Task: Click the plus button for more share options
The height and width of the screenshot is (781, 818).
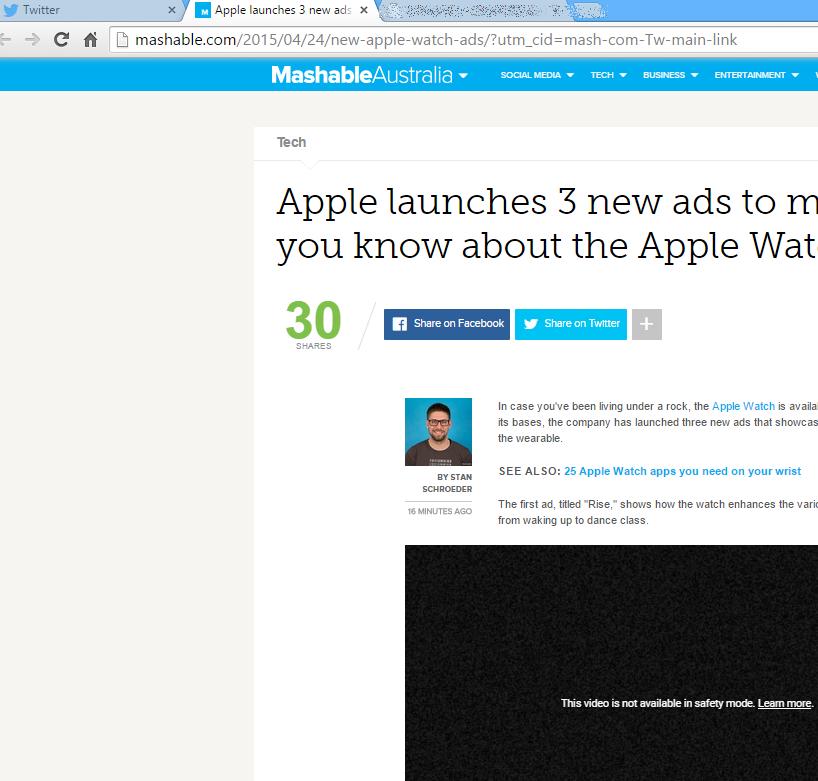Action: (x=647, y=324)
